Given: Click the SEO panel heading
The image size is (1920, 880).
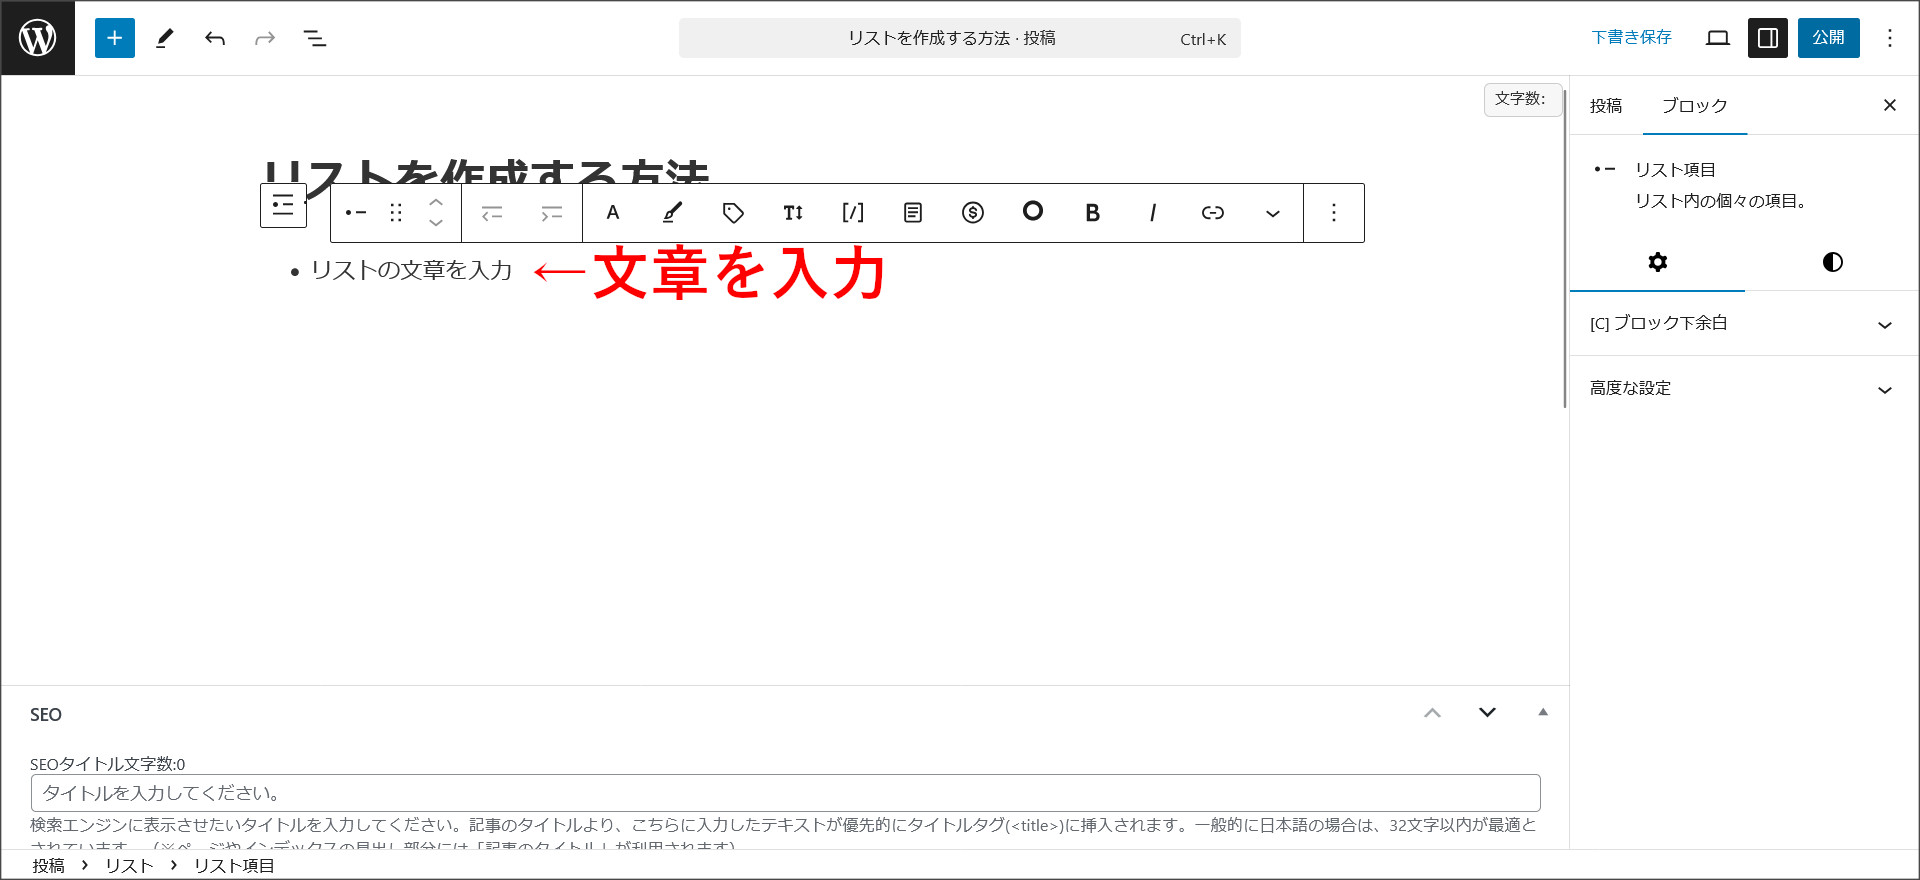Looking at the screenshot, I should click(46, 715).
